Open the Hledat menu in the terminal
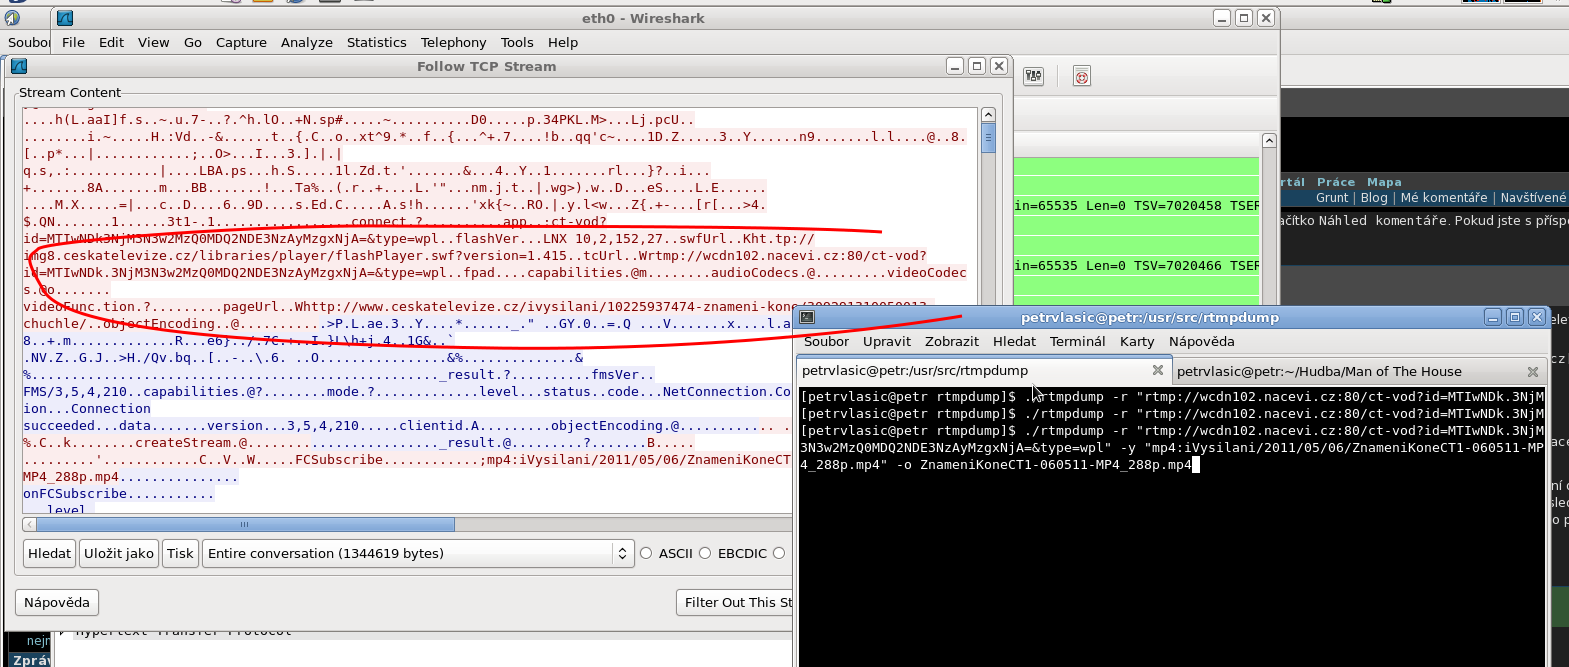Viewport: 1569px width, 667px height. pyautogui.click(x=1014, y=341)
